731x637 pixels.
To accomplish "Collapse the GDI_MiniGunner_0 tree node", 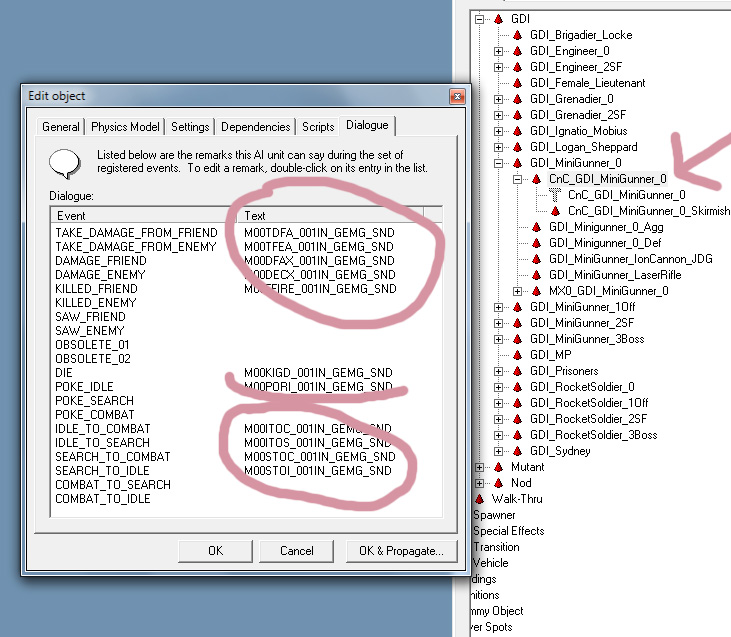I will click(498, 163).
